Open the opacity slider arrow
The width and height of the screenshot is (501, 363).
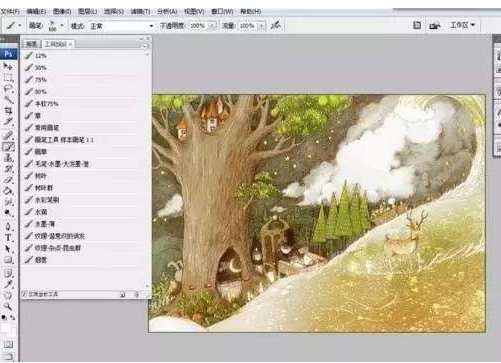212,26
